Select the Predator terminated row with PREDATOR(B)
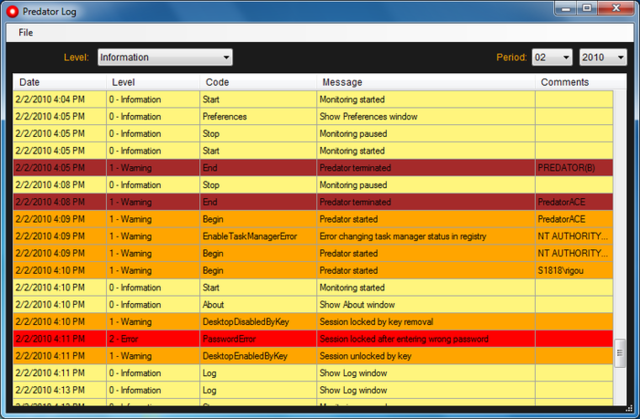 point(313,168)
